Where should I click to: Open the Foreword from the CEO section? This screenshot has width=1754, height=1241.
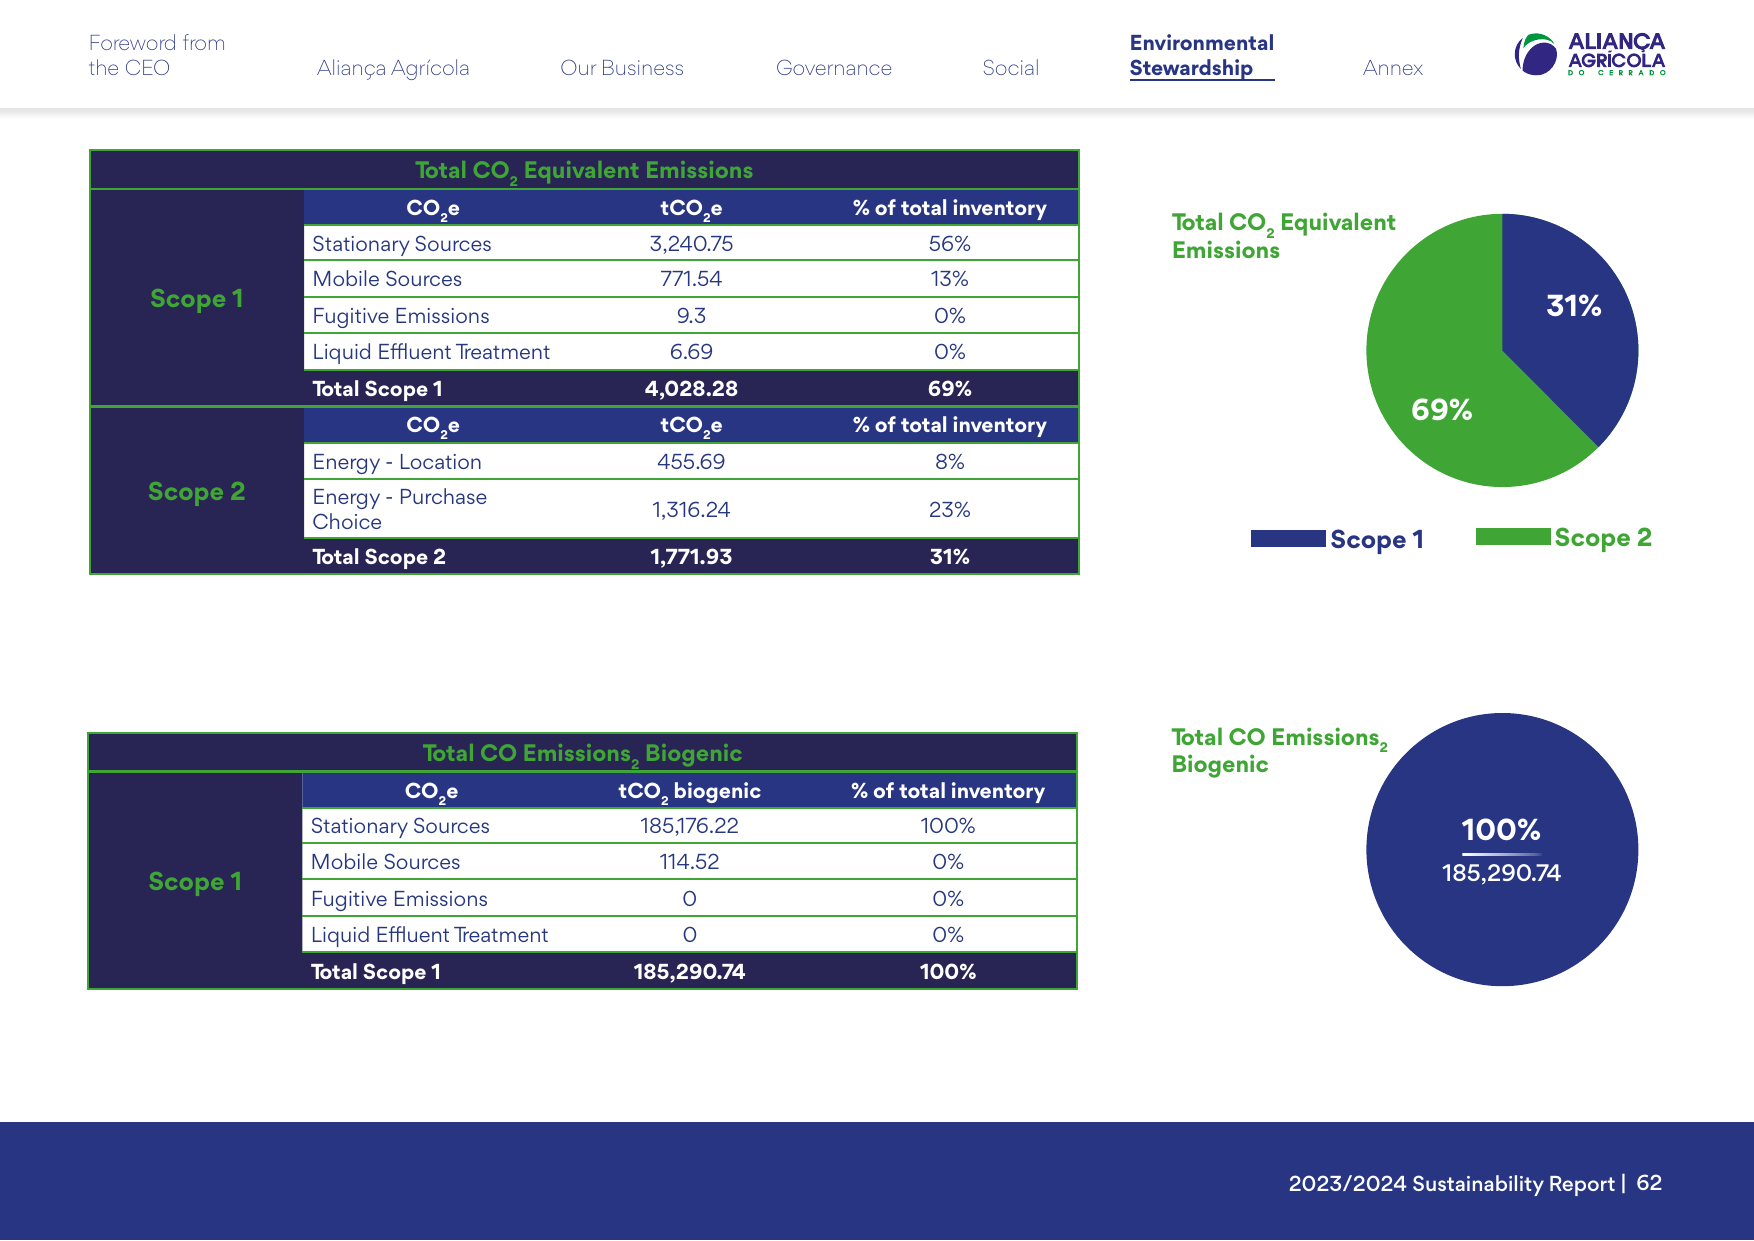(x=157, y=55)
